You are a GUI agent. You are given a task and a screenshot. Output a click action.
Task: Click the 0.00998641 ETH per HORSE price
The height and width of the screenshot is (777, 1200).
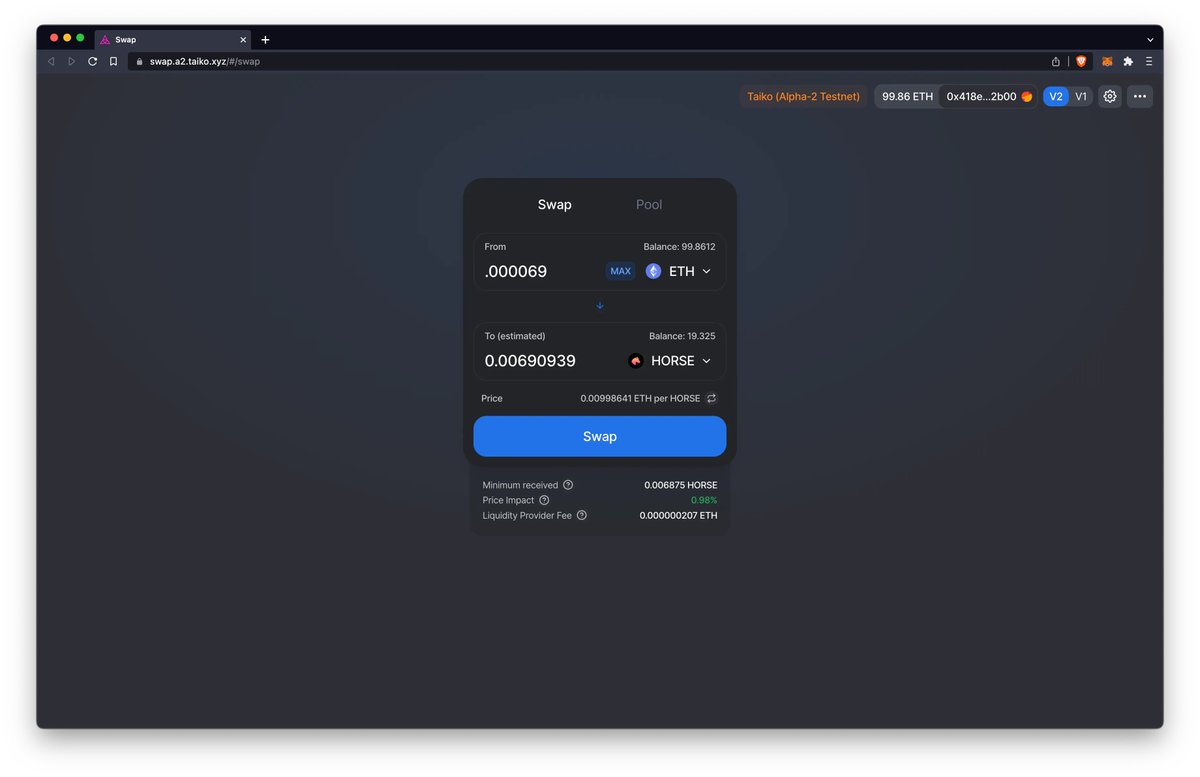tap(640, 398)
